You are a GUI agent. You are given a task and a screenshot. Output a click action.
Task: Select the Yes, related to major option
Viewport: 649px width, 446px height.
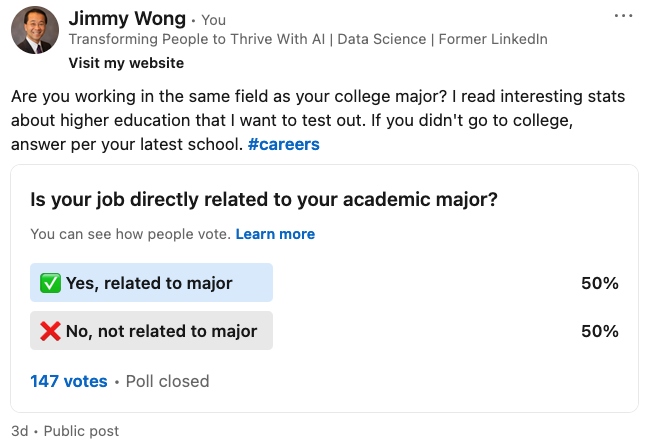(151, 283)
